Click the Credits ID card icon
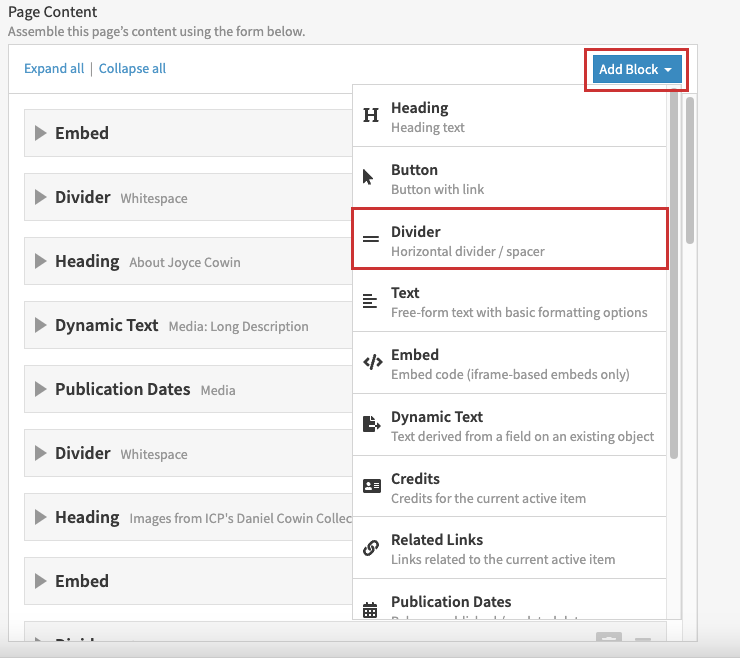740x658 pixels. coord(371,487)
